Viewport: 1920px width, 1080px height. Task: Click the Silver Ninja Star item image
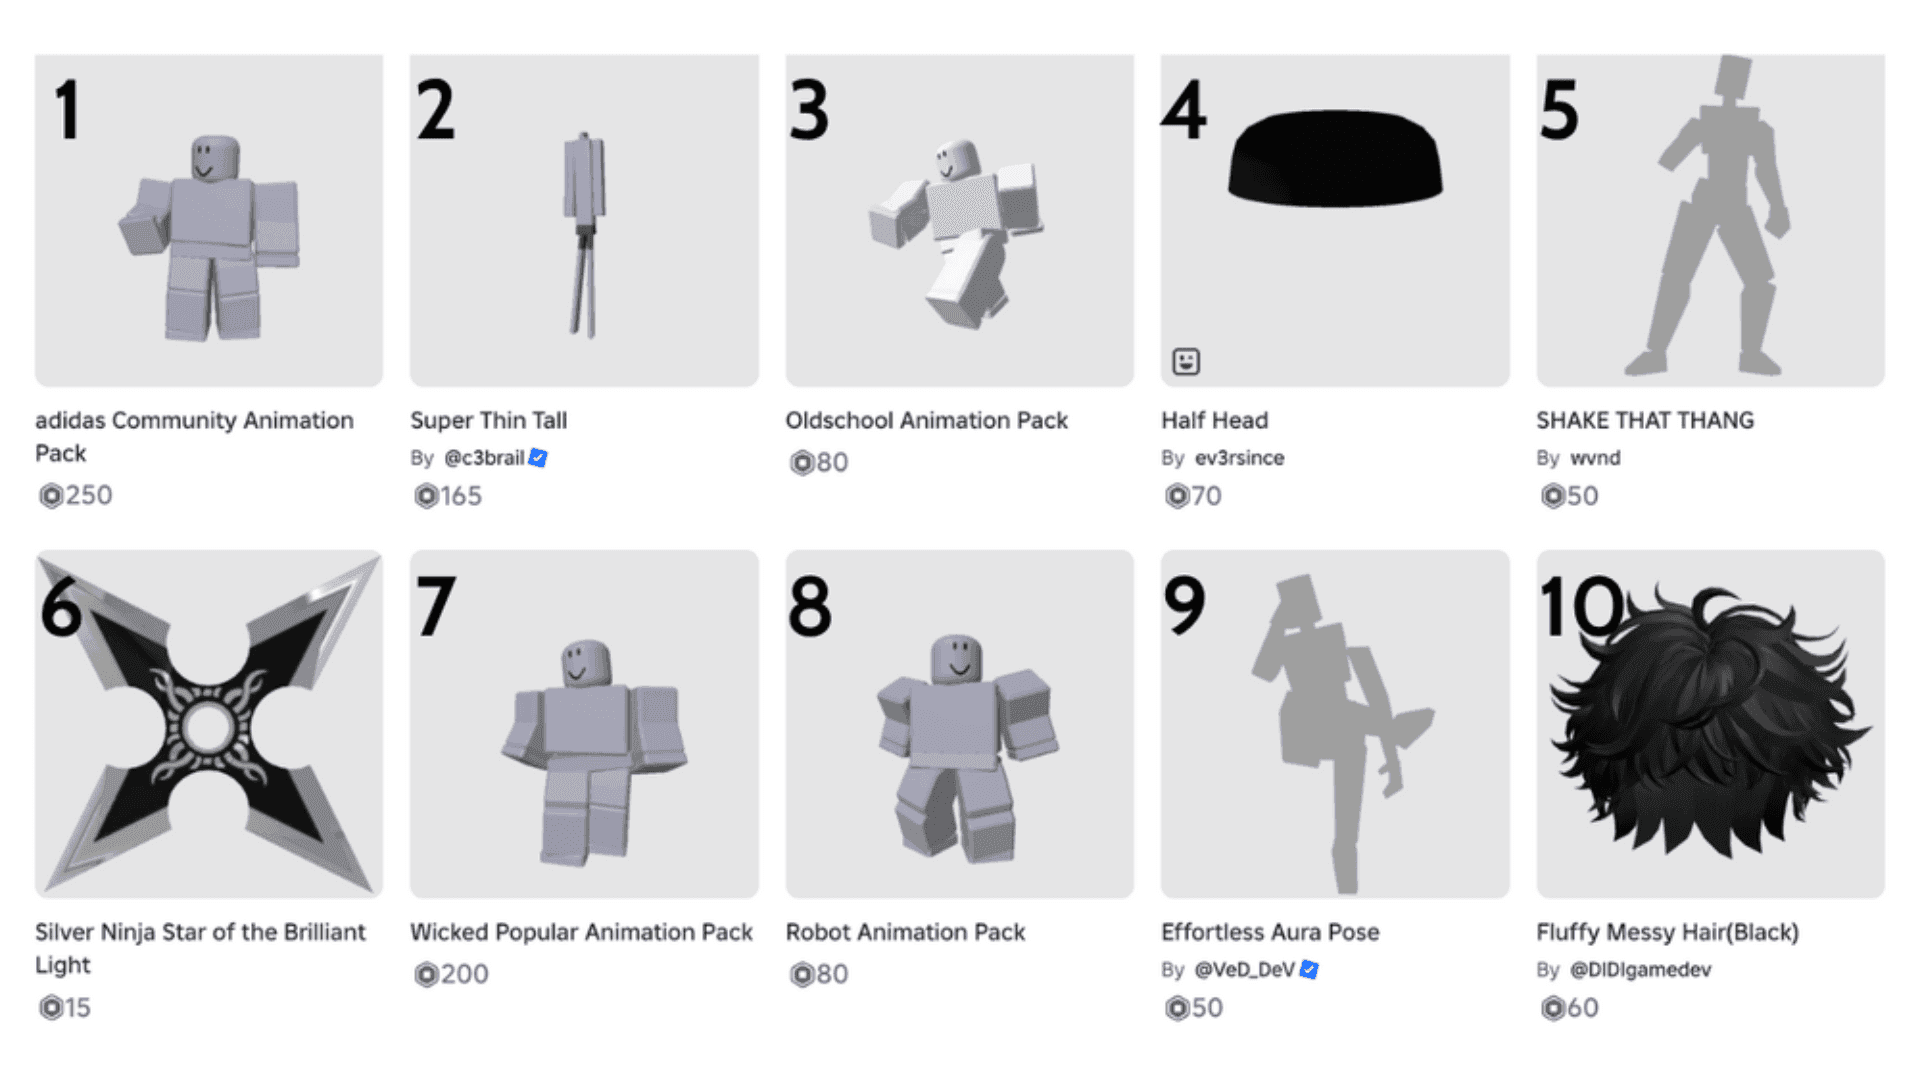click(x=209, y=724)
